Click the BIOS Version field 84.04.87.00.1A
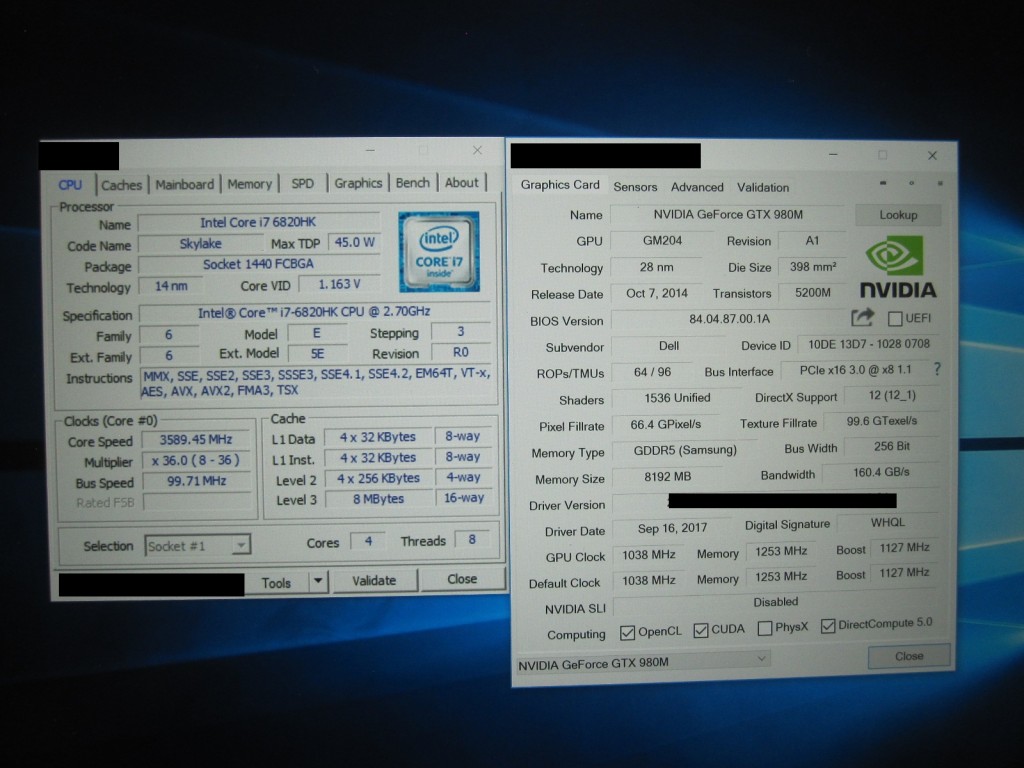Screen dimensions: 1024x768 [x=729, y=319]
